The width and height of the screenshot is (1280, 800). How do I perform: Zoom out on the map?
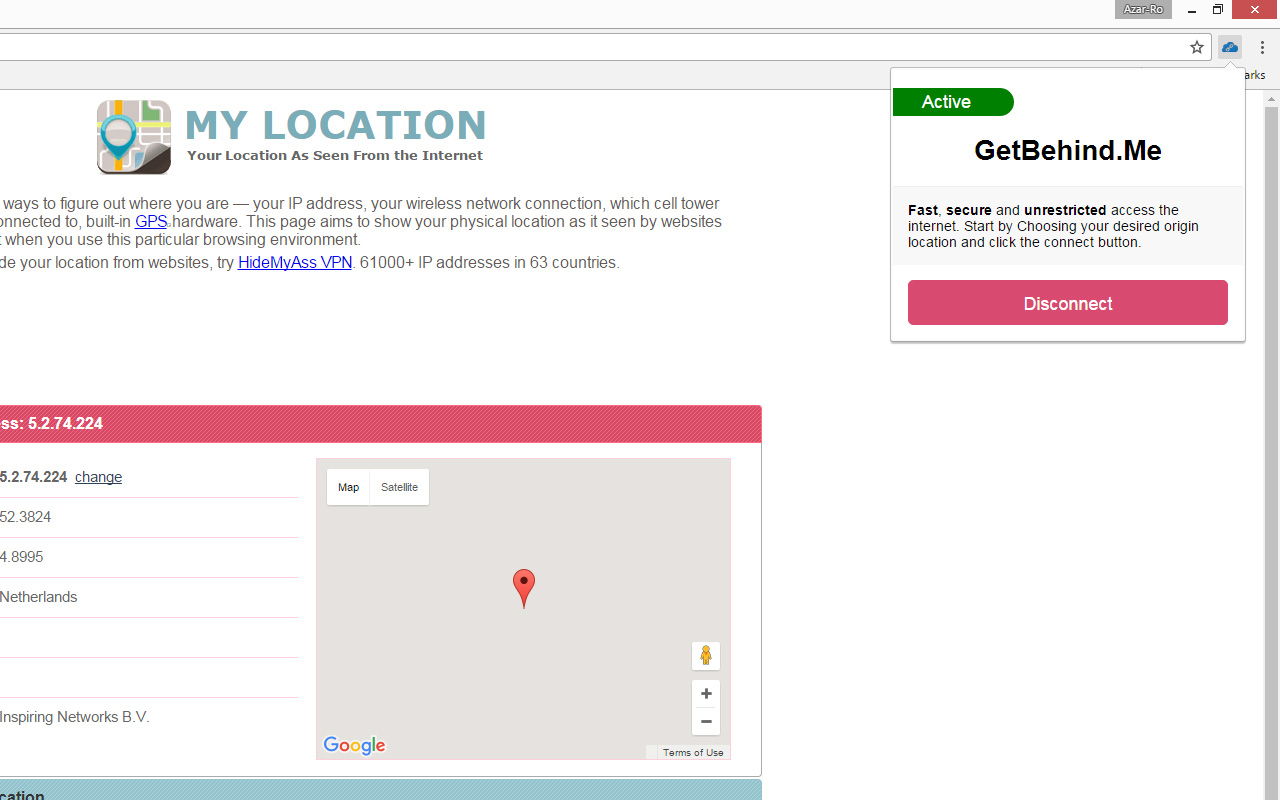pos(706,721)
